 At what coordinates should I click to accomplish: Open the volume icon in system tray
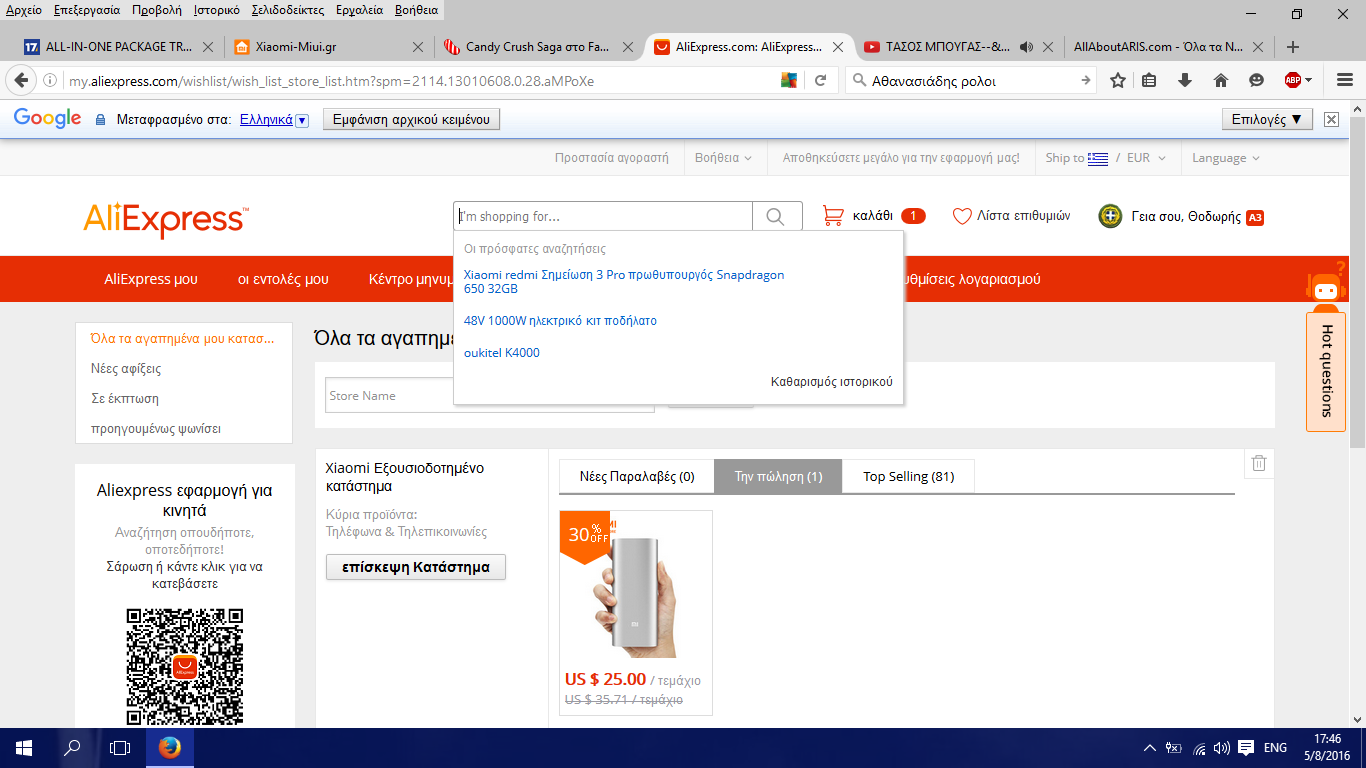(1221, 747)
